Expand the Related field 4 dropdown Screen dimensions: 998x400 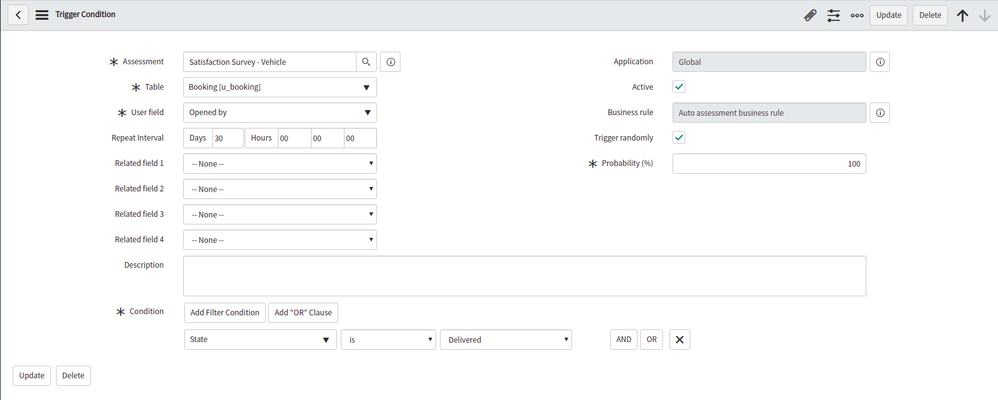tap(279, 240)
